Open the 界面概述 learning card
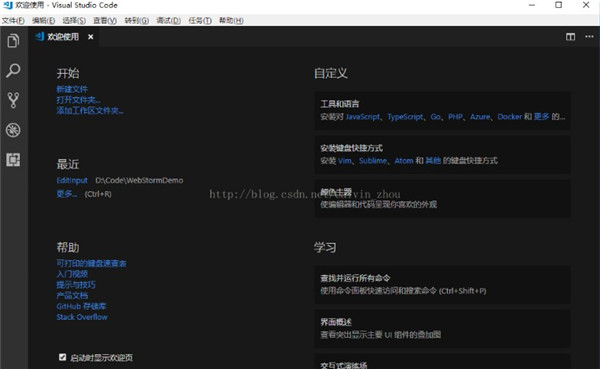Image resolution: width=600 pixels, height=369 pixels. (x=442, y=329)
